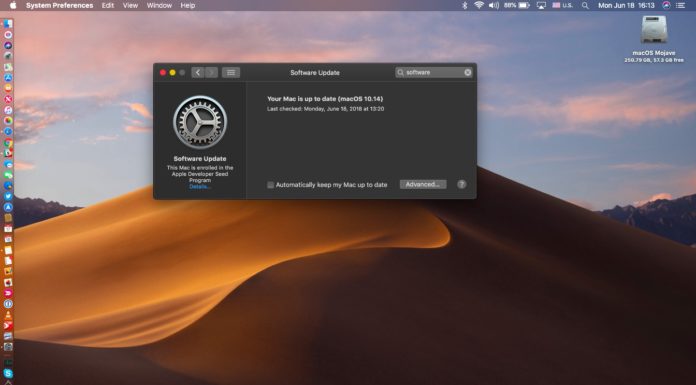
Task: Click the macOS Mojave disk label
Action: pyautogui.click(x=654, y=53)
